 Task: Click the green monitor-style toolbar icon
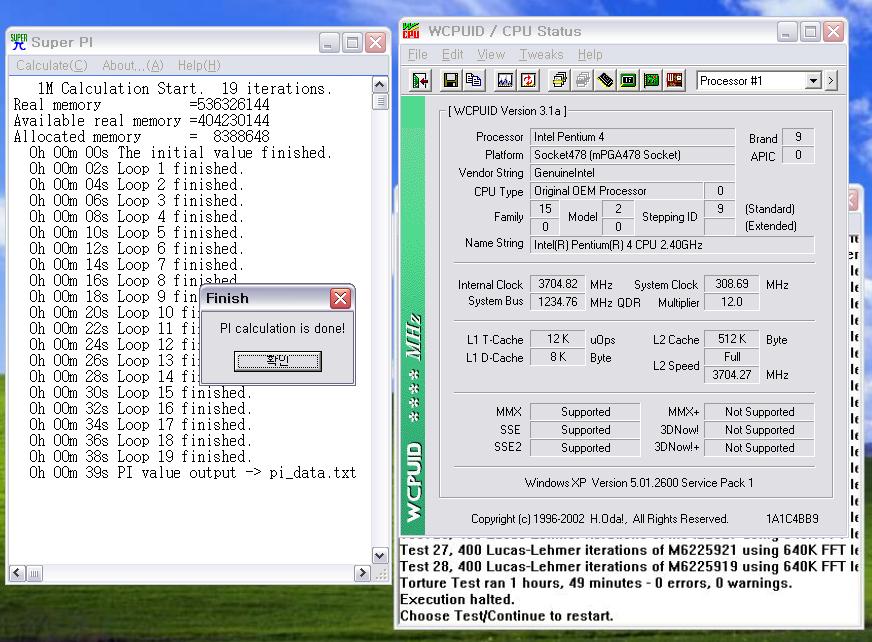628,81
